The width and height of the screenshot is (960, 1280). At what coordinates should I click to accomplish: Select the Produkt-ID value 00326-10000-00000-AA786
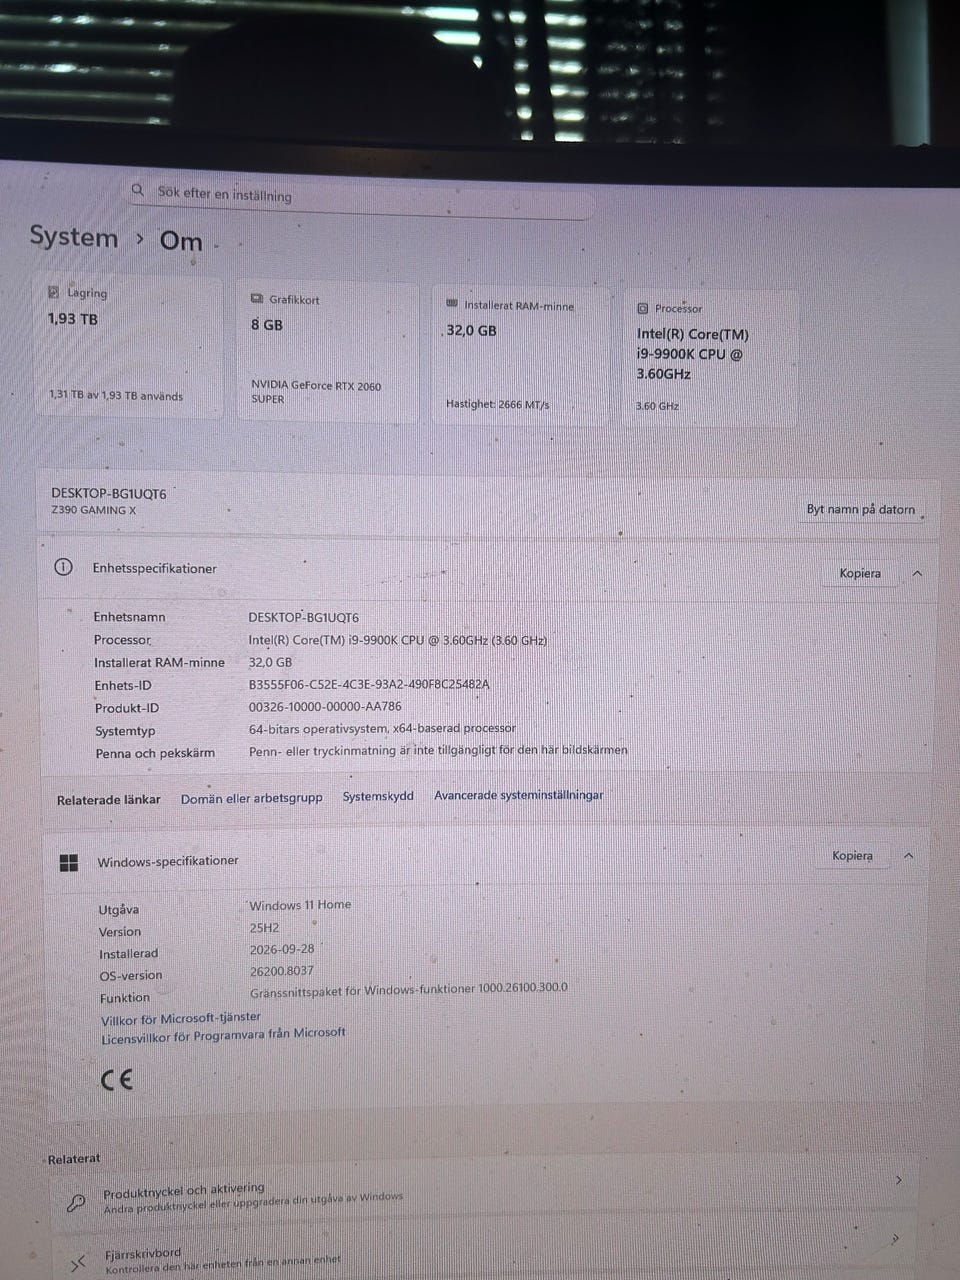pos(325,706)
